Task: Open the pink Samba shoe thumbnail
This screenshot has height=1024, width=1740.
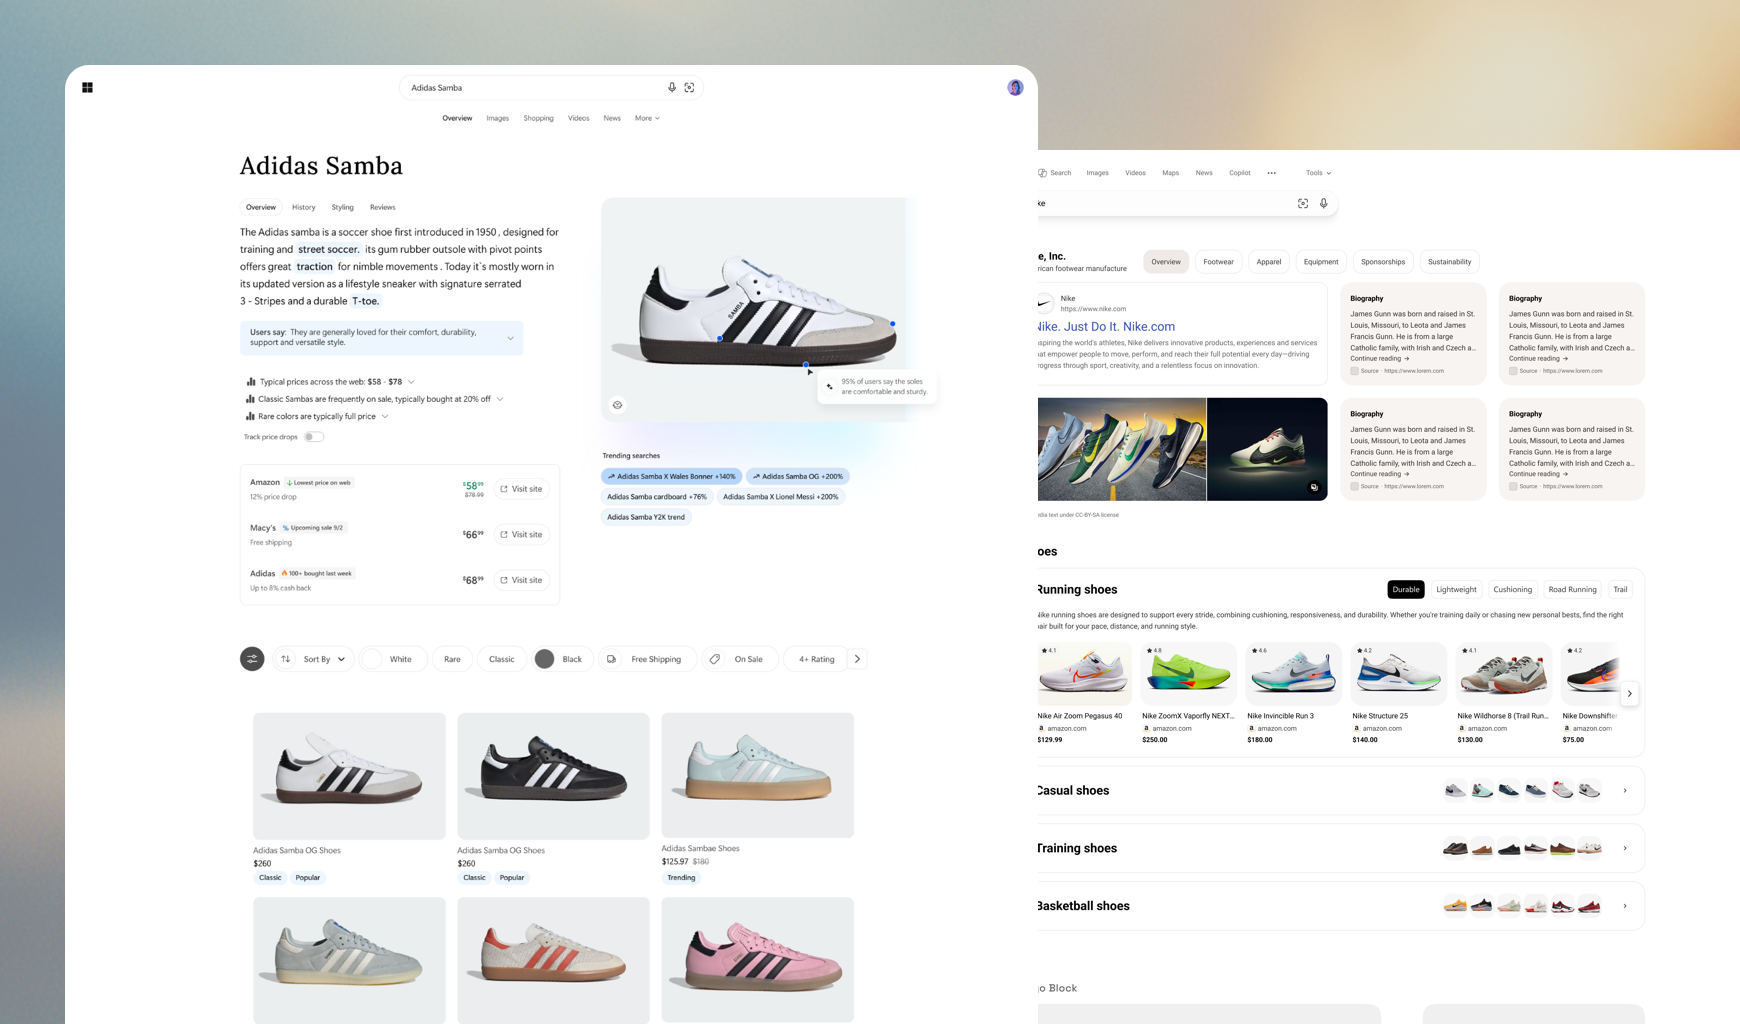Action: pyautogui.click(x=757, y=960)
